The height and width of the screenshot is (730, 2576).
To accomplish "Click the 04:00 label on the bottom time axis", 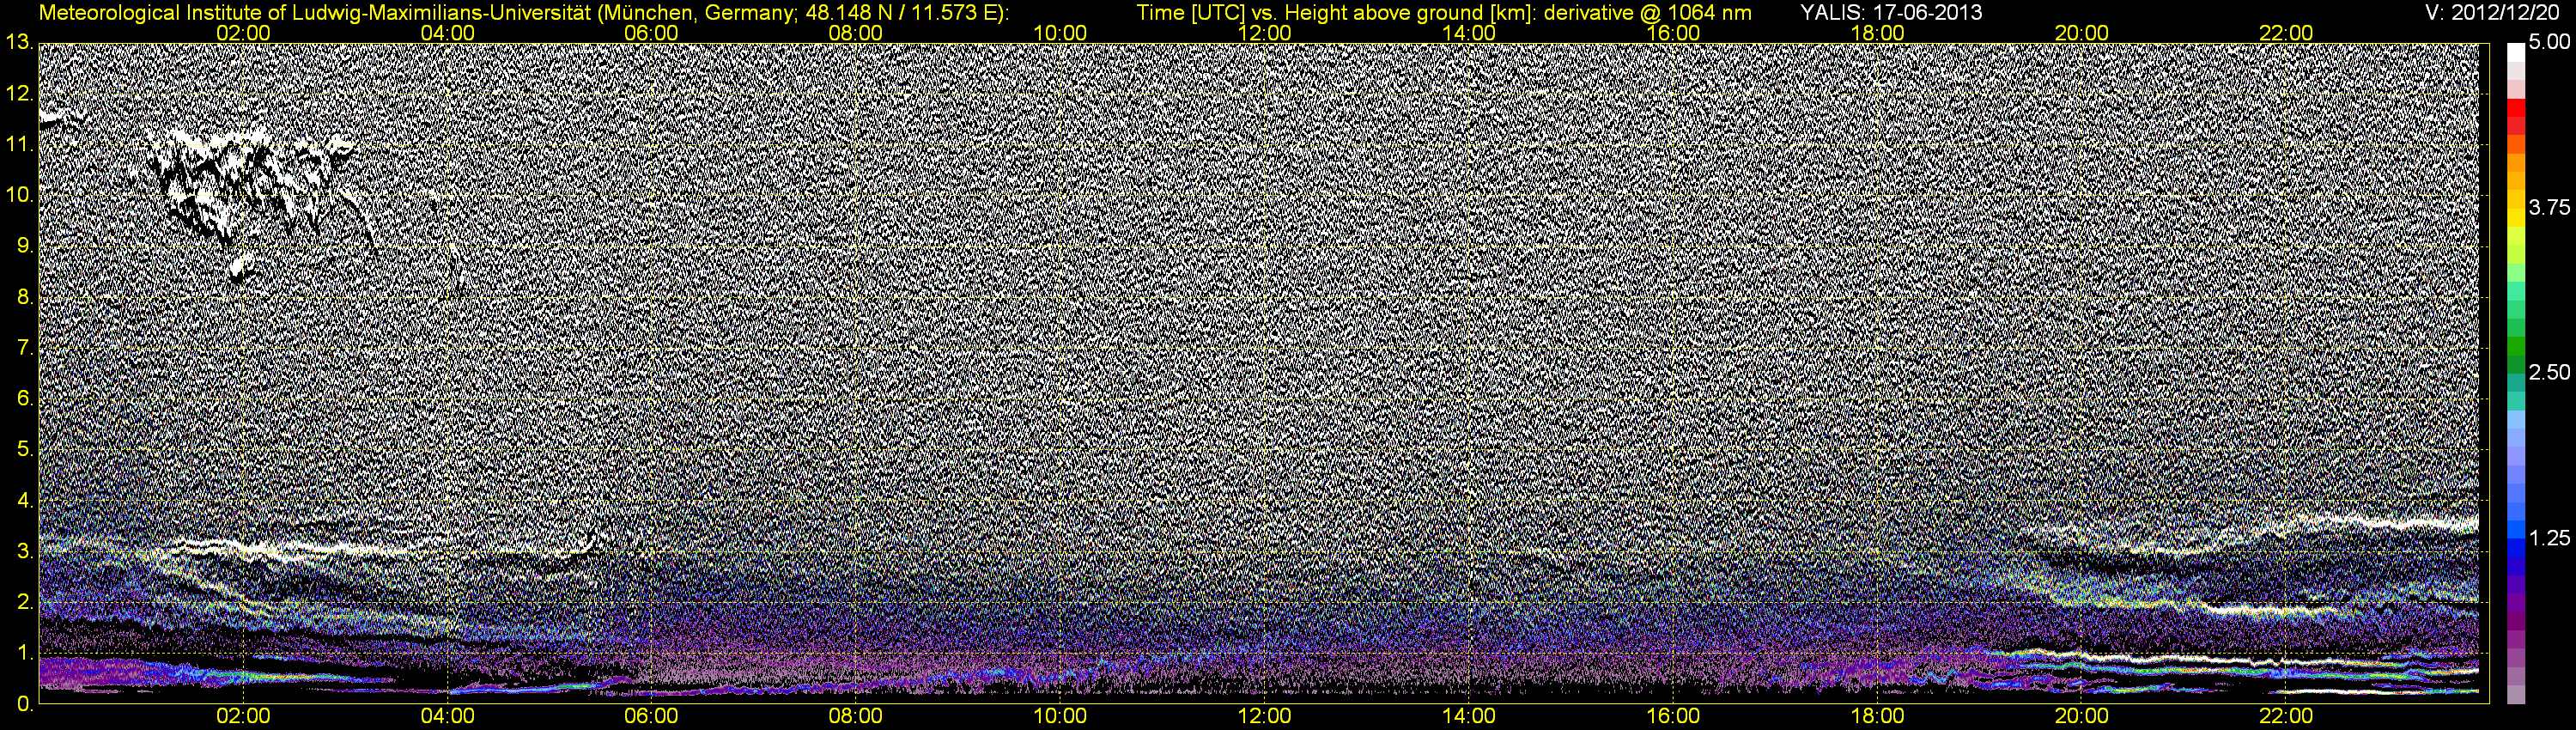I will coord(447,717).
